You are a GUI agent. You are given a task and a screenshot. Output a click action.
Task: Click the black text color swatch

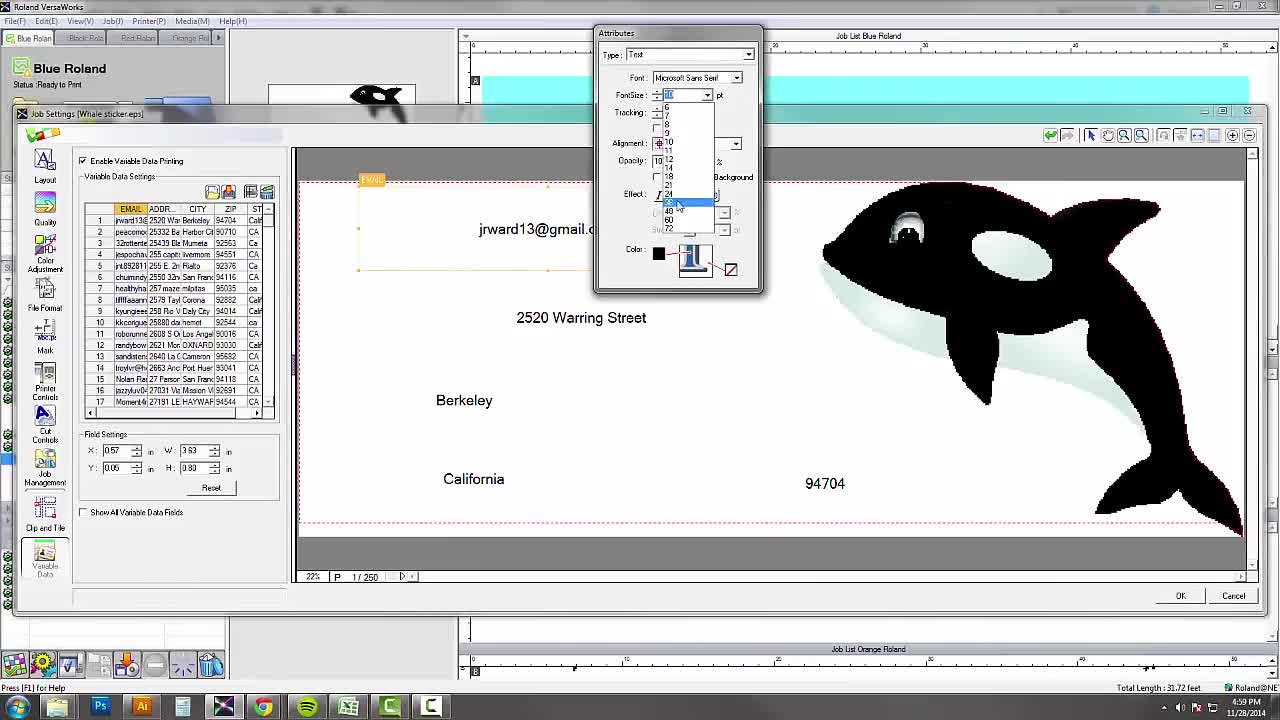pos(658,254)
